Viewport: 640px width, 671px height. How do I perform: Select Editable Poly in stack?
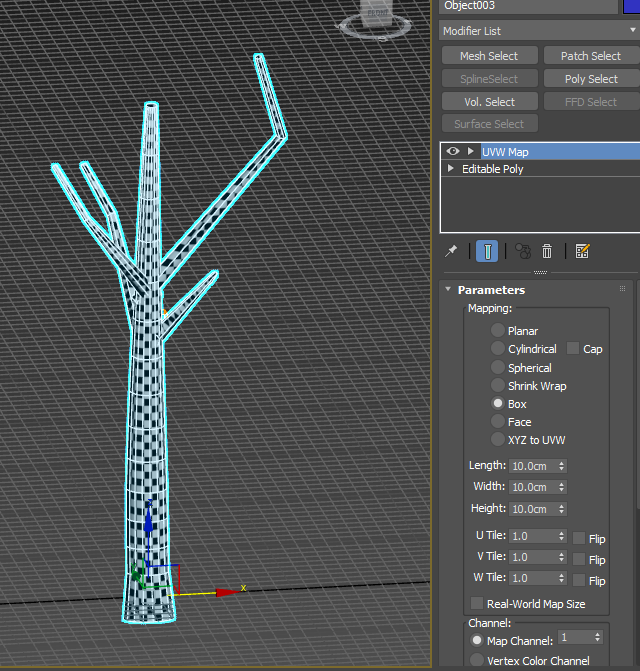coord(492,169)
